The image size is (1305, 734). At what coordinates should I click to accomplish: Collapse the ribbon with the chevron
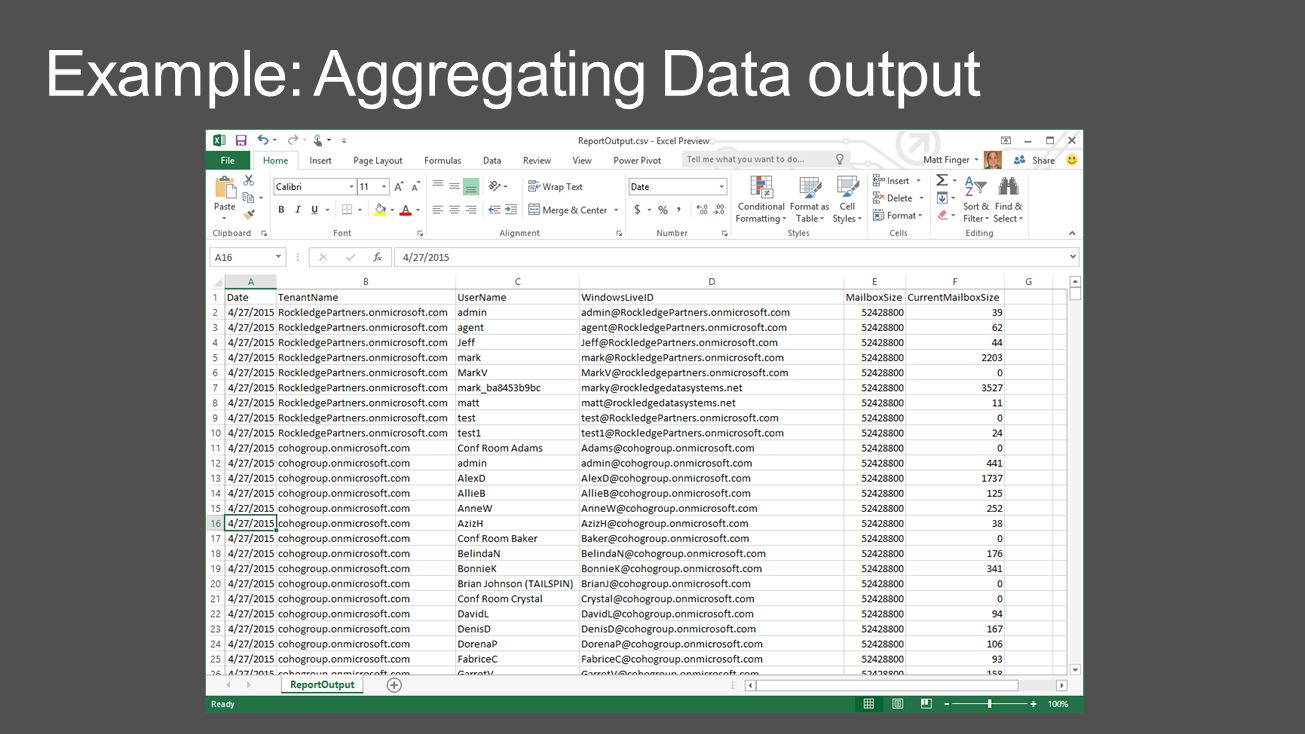1072,233
